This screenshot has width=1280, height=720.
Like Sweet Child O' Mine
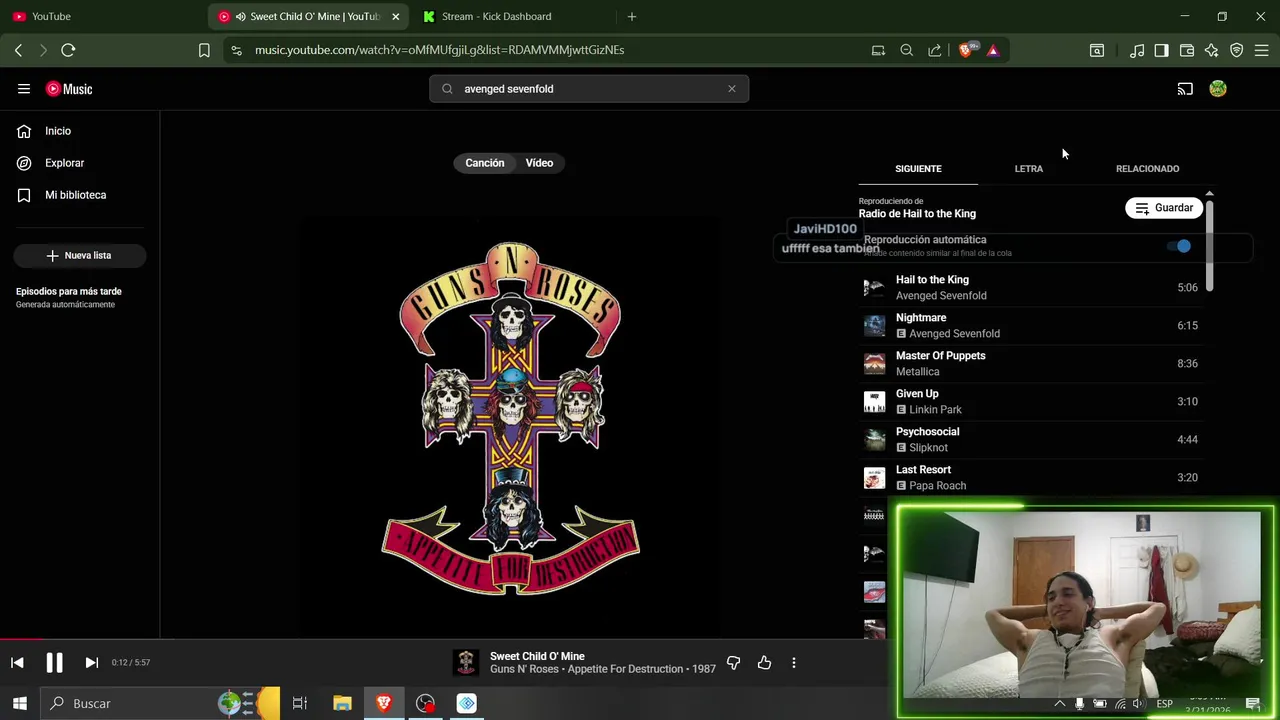point(764,662)
